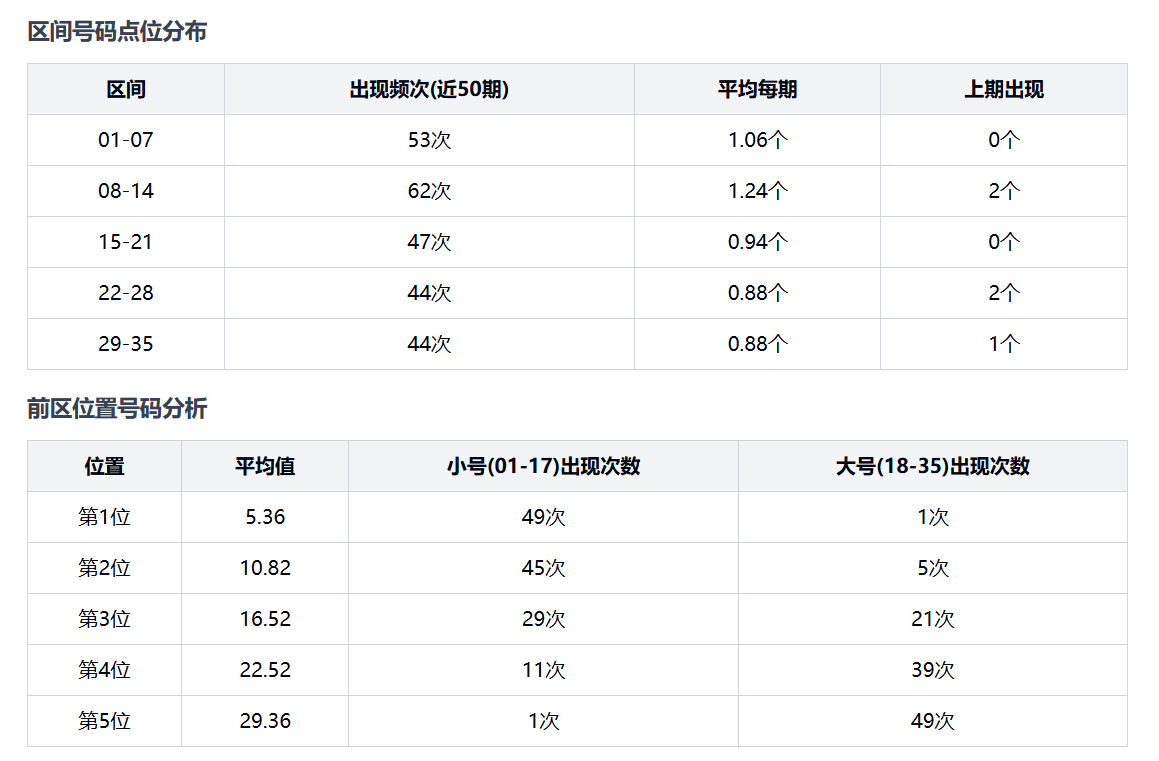Click the 29次 cell in the 第3位 row
1159x761 pixels.
pos(543,619)
